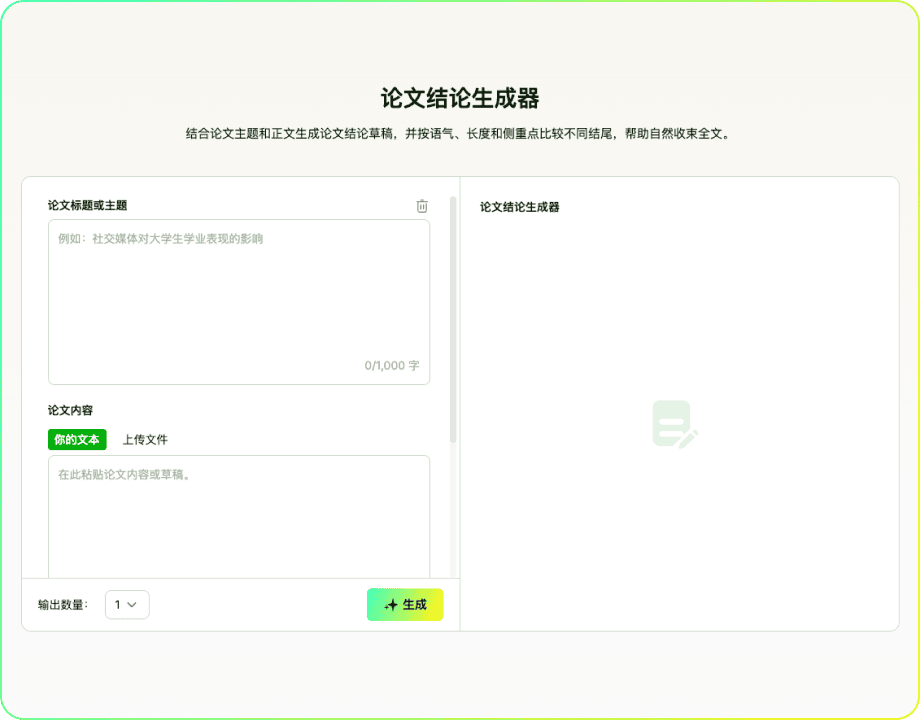Click the sparkle icon on 生成 button
The image size is (920, 720).
(x=391, y=605)
